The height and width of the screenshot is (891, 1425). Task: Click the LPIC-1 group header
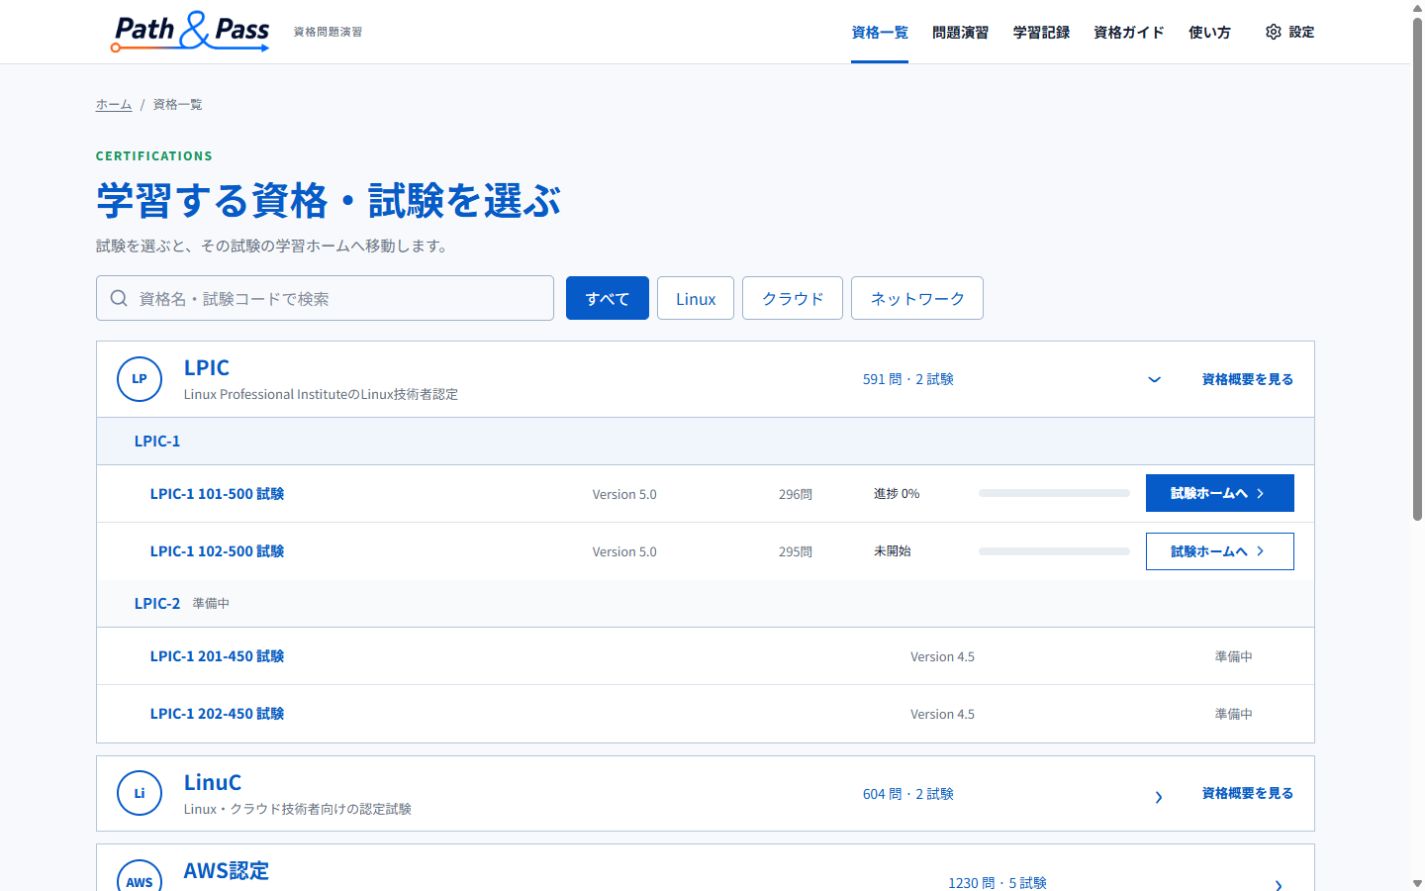click(705, 441)
